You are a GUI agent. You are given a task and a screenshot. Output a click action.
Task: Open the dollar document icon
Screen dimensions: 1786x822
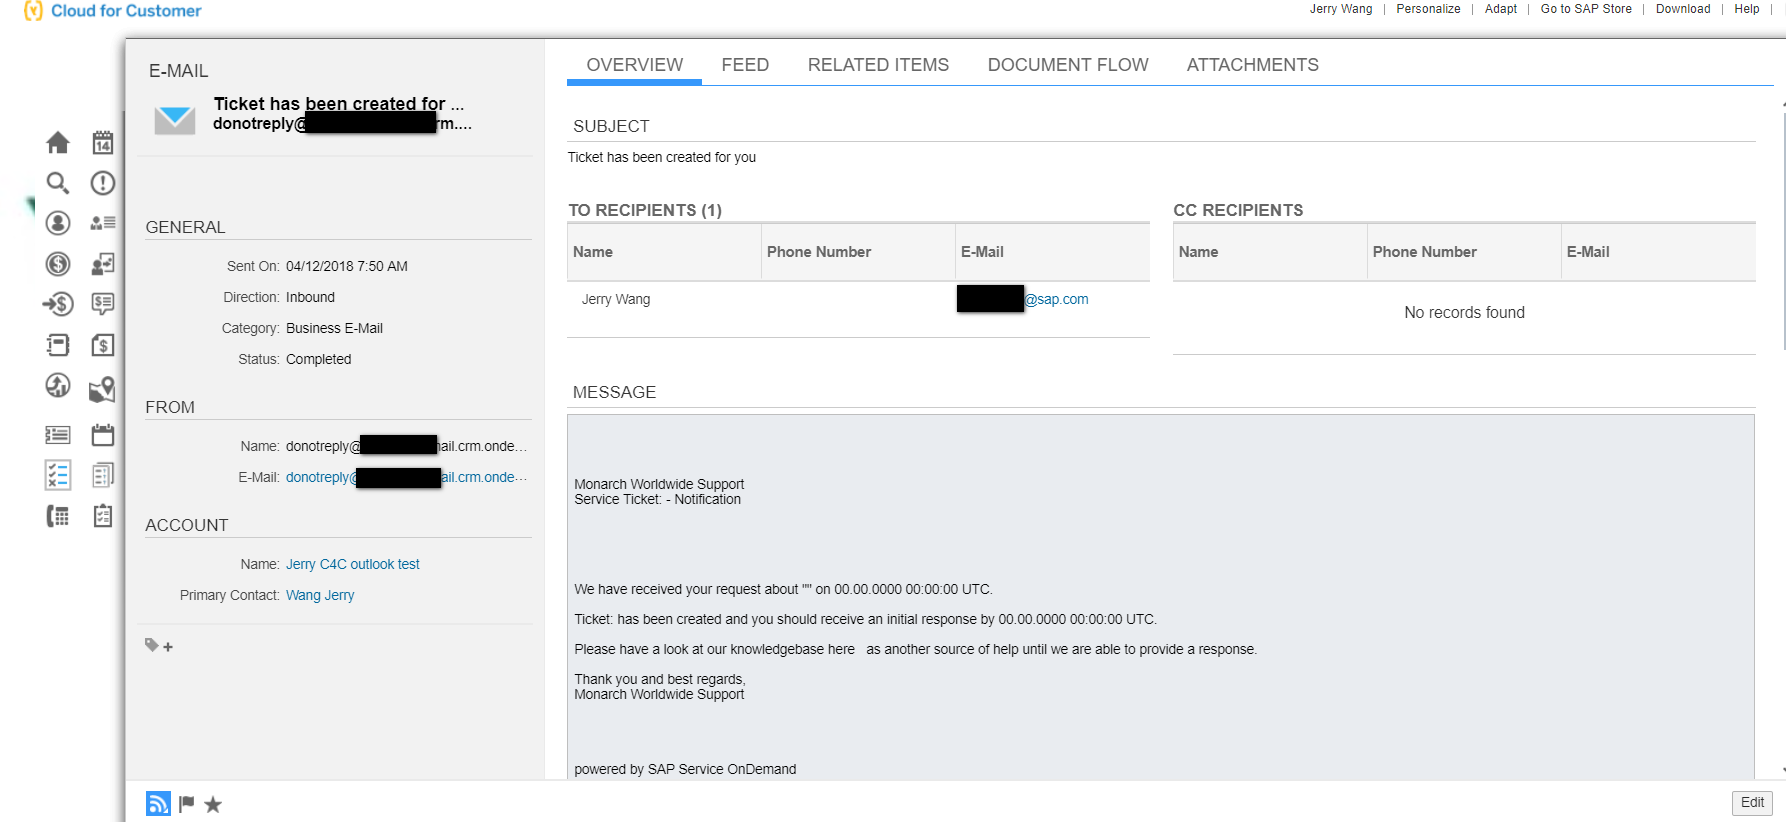point(103,345)
